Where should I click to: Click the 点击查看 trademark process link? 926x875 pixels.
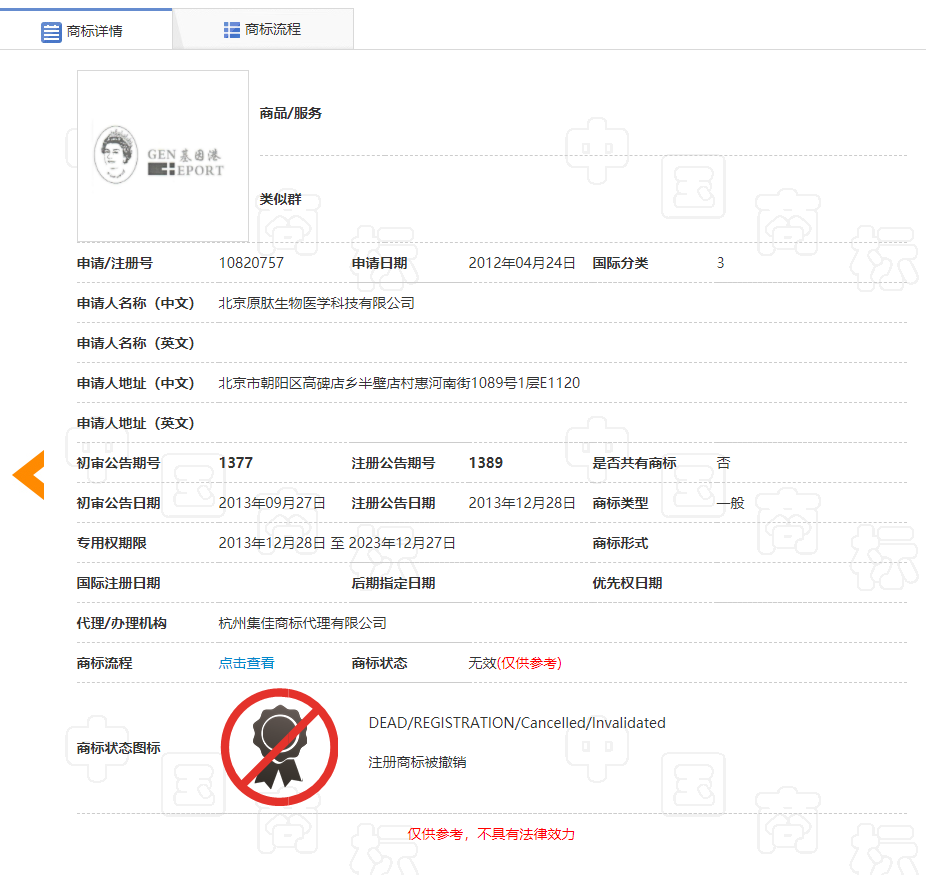point(246,663)
